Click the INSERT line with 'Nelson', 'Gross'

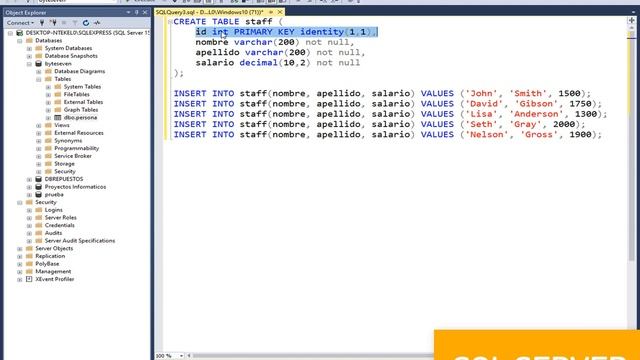[x=388, y=135]
